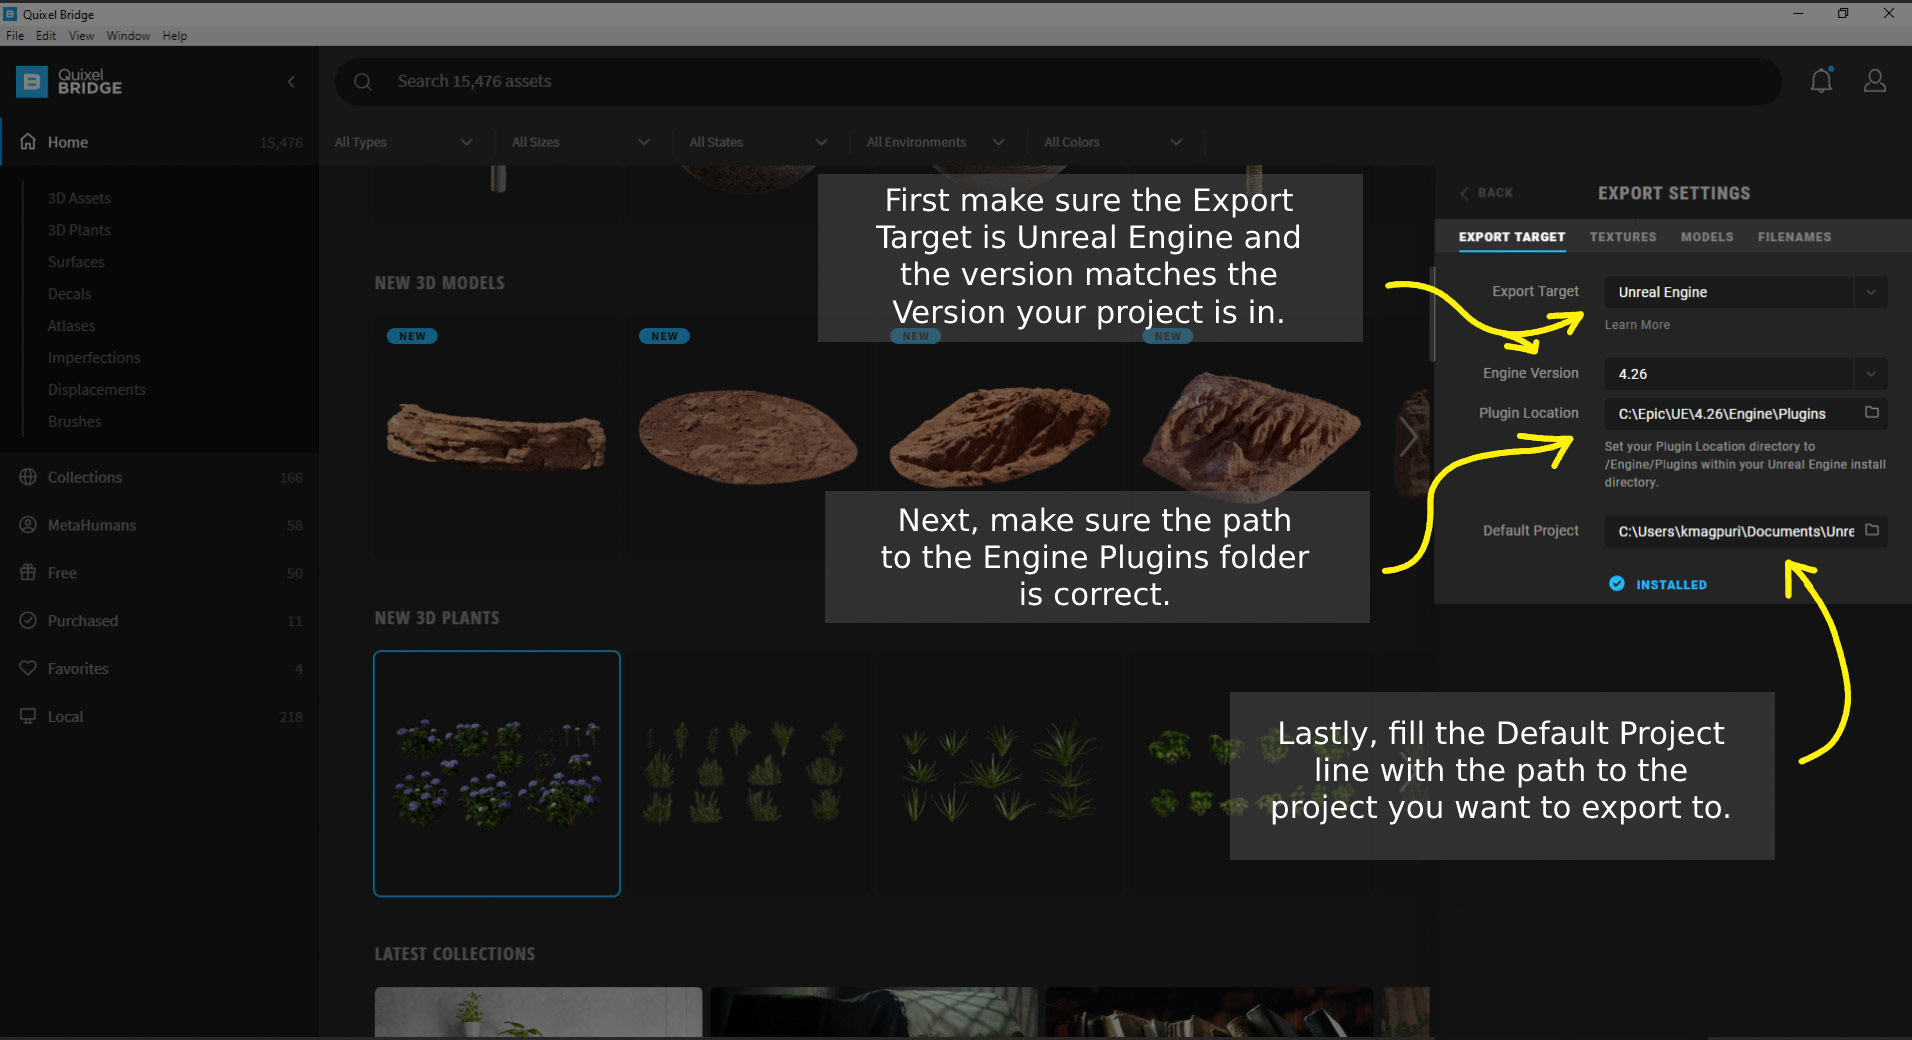Focus the Search 15,476 assets field
1912x1040 pixels.
1058,81
